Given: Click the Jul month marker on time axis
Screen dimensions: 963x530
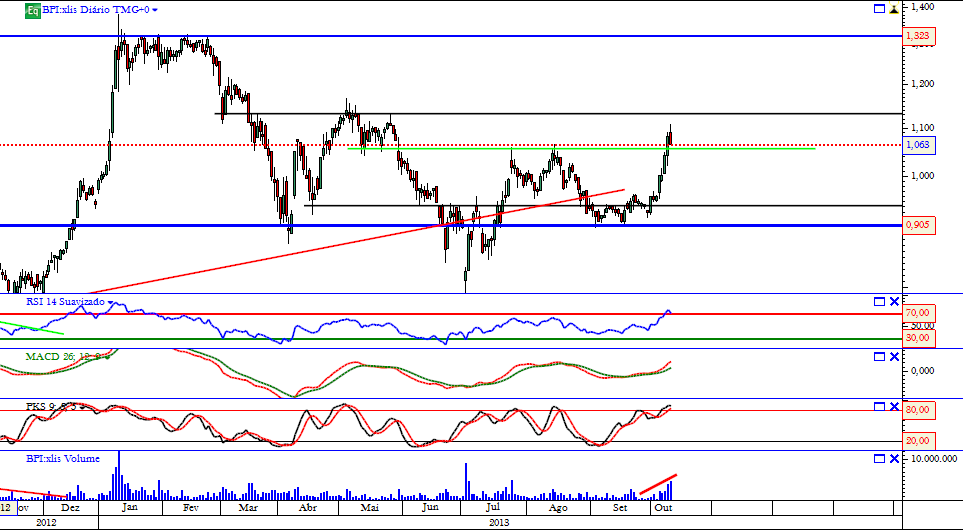Looking at the screenshot, I should [492, 508].
